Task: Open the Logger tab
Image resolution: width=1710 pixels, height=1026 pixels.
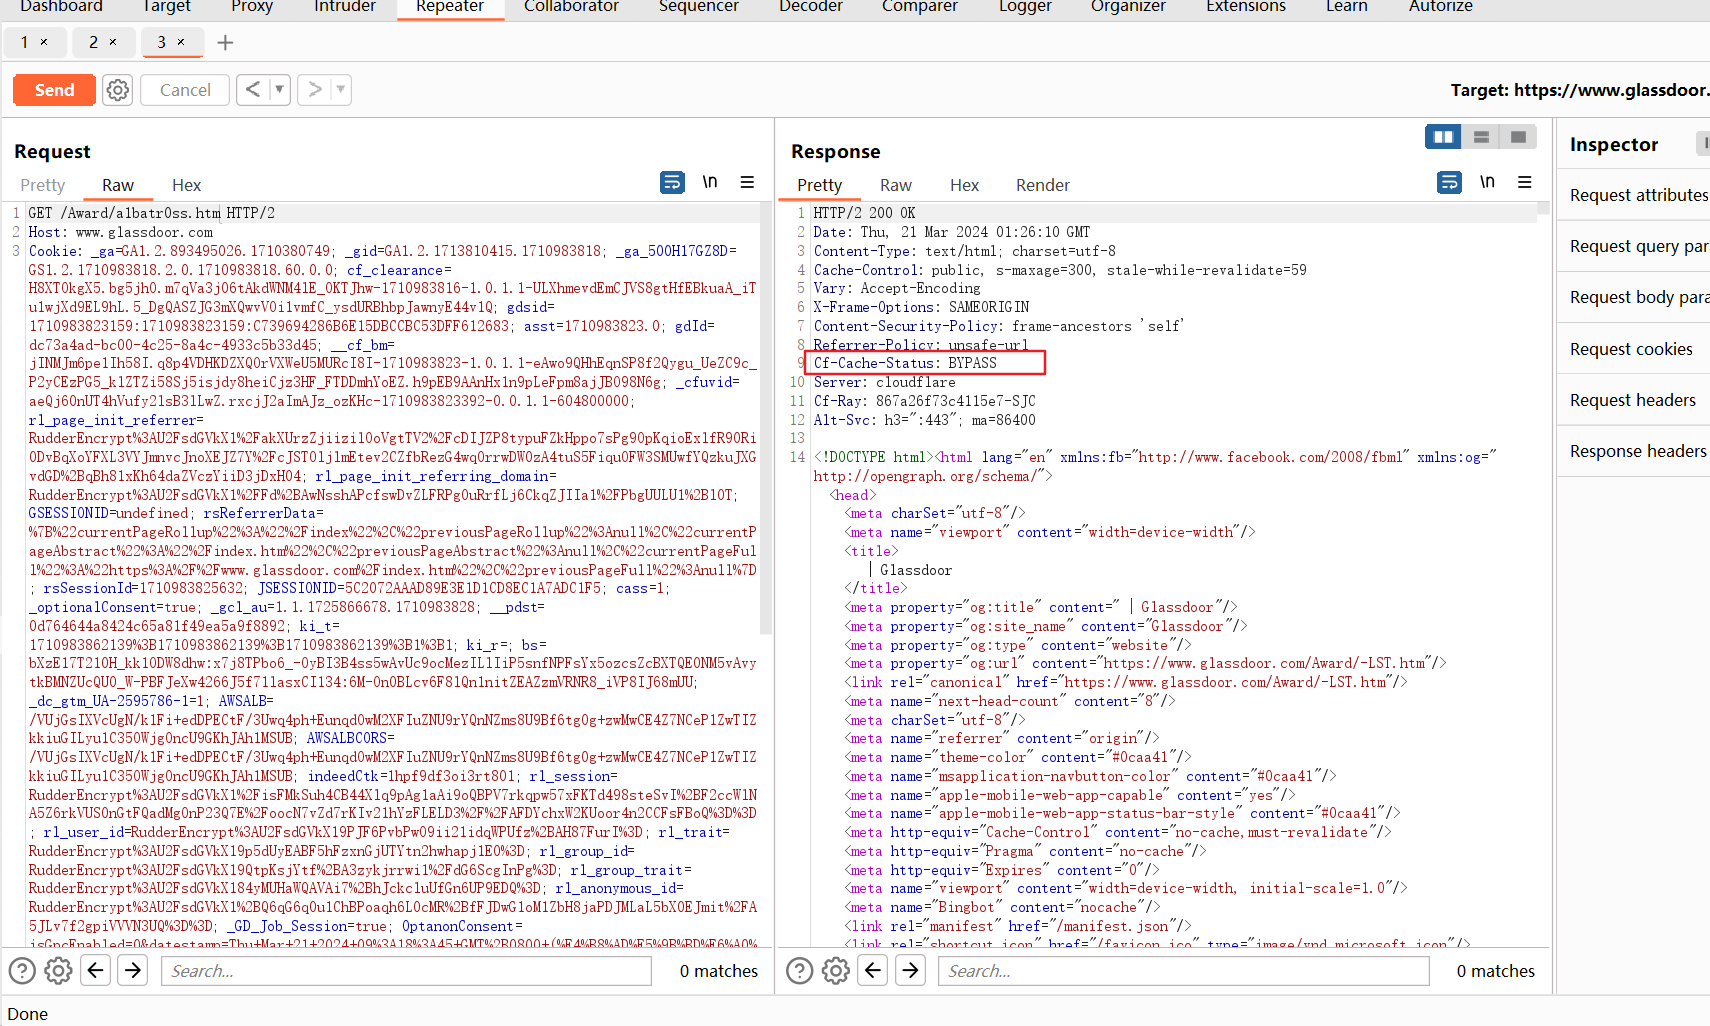Action: [1025, 7]
